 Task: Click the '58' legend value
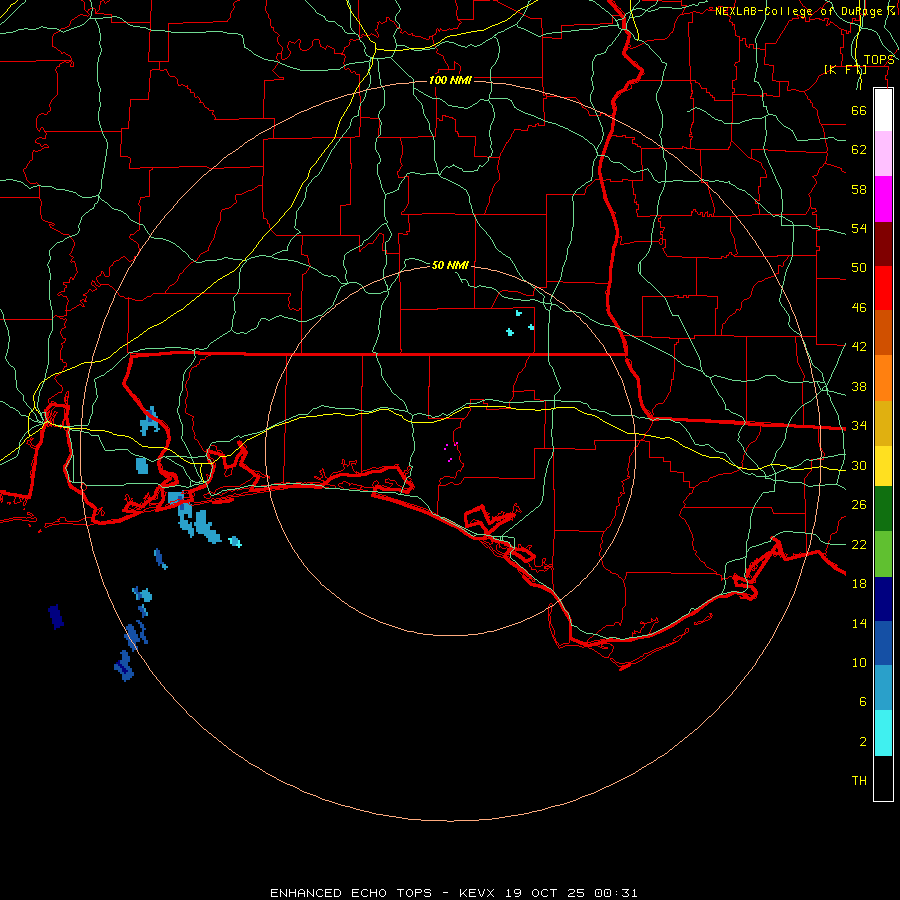click(x=859, y=189)
